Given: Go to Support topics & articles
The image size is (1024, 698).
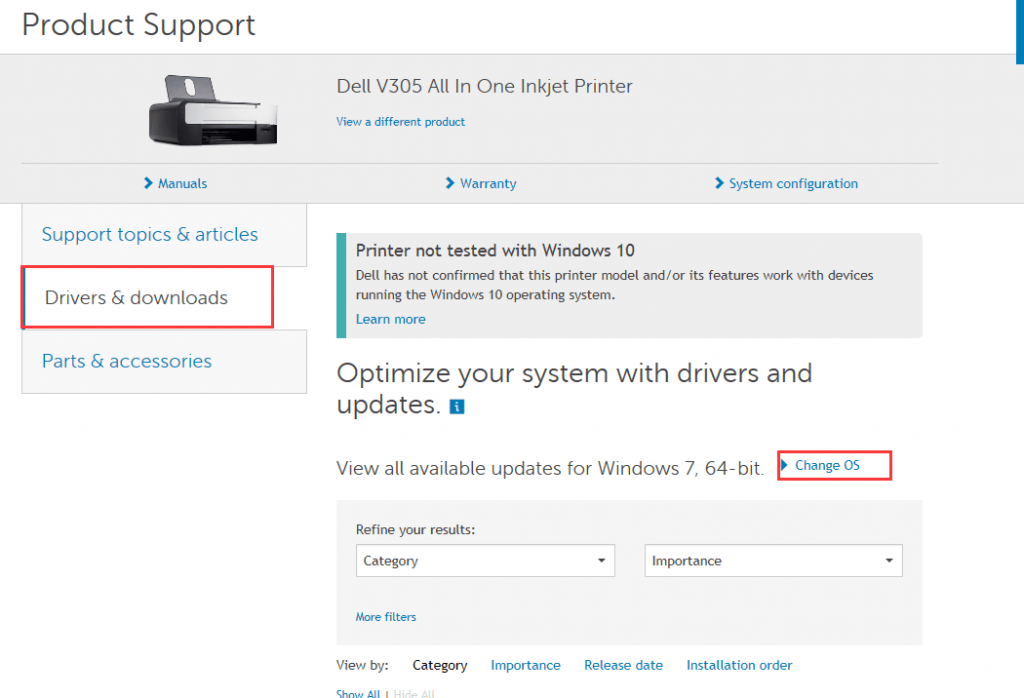Looking at the screenshot, I should coord(150,234).
